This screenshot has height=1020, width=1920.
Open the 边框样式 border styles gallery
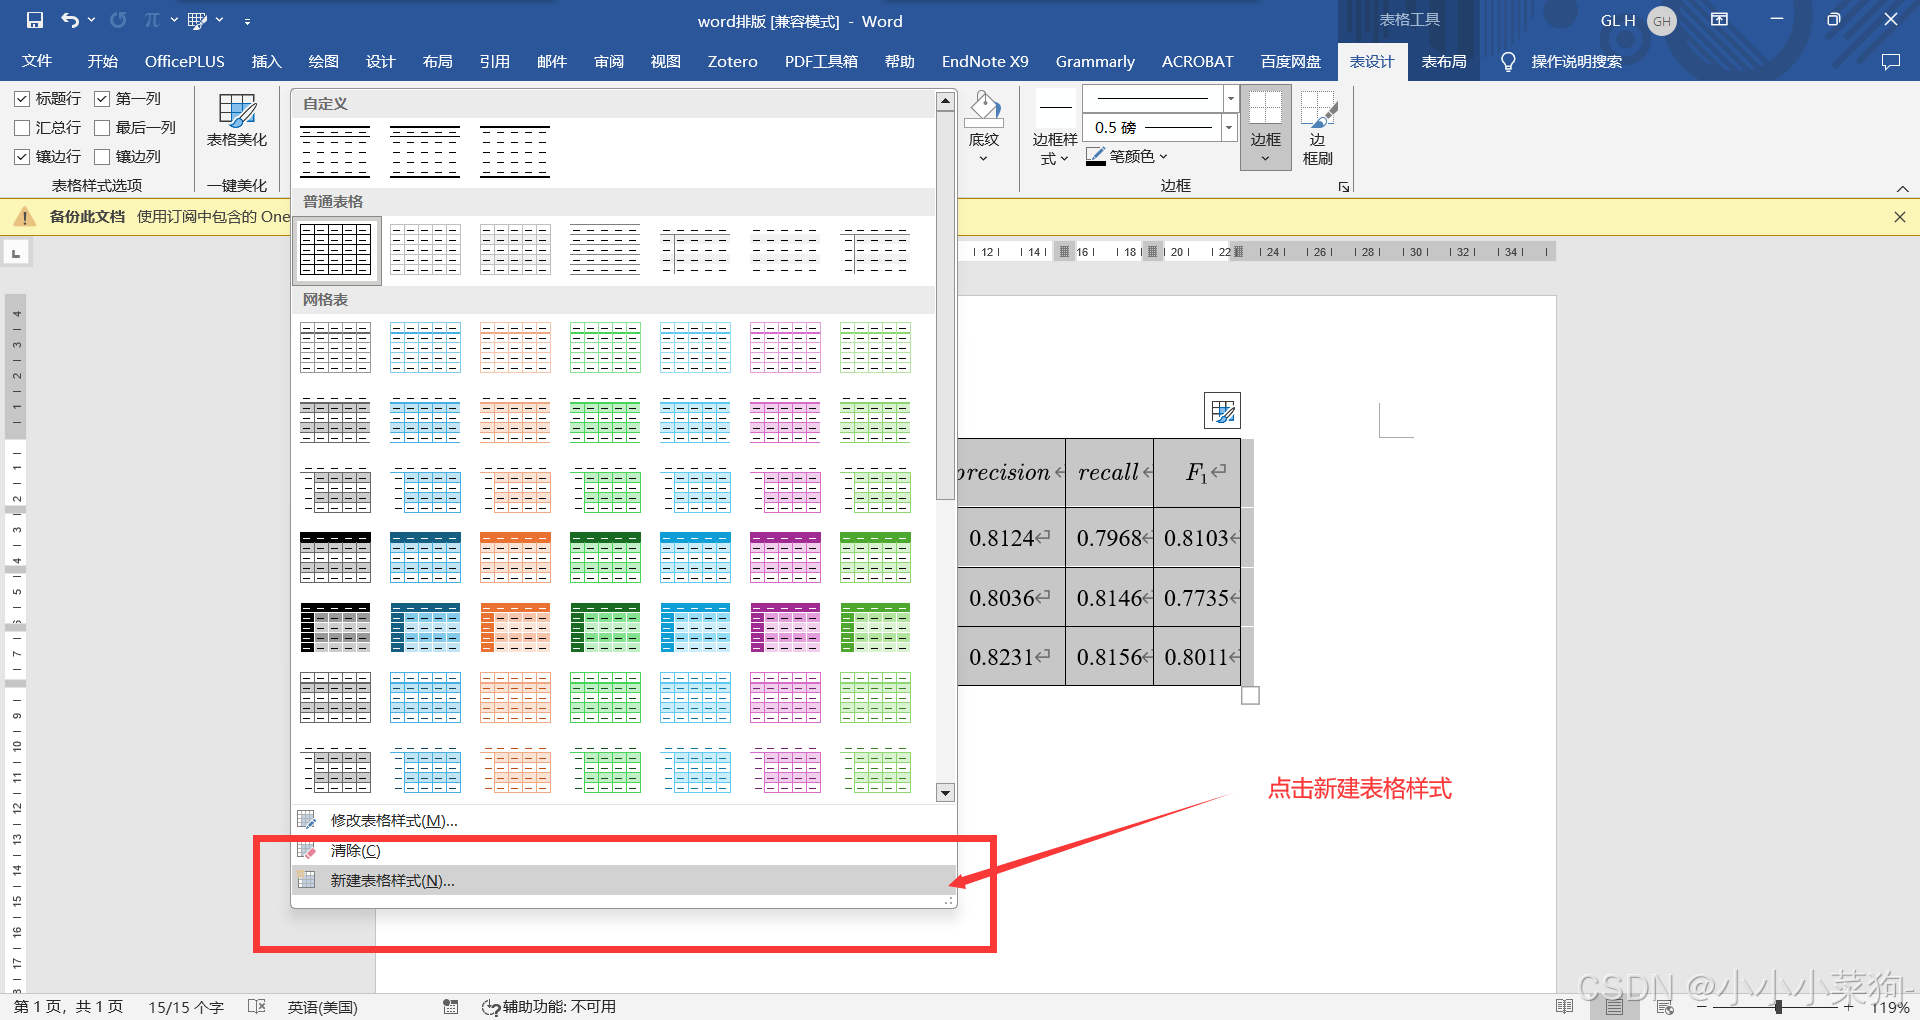pos(1055,130)
